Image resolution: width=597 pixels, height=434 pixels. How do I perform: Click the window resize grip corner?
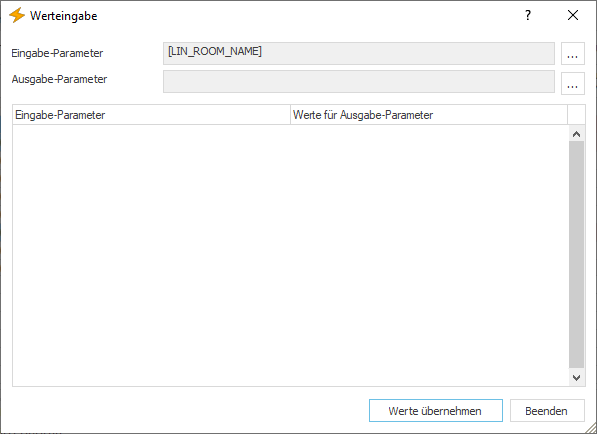[x=591, y=428]
